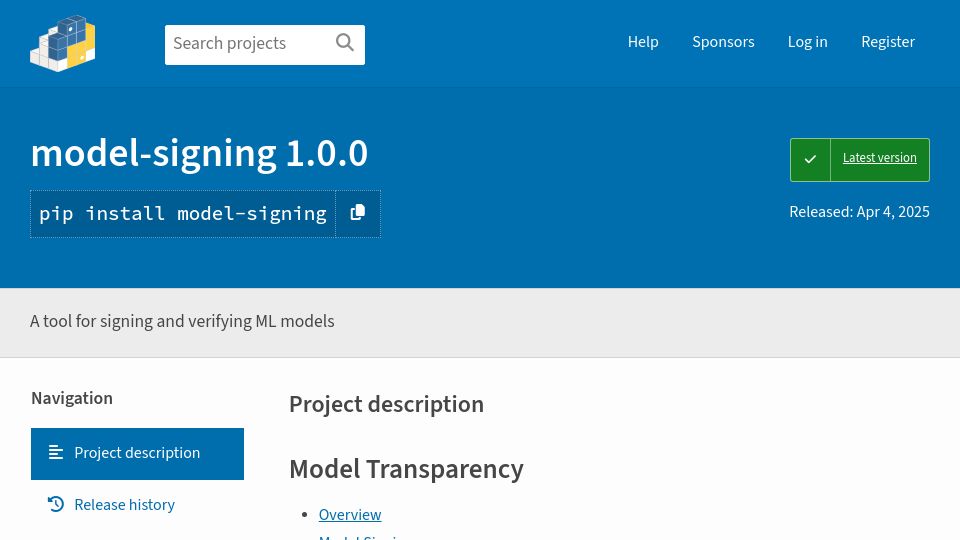Click the pip install model-signing text
The width and height of the screenshot is (960, 540).
[182, 214]
